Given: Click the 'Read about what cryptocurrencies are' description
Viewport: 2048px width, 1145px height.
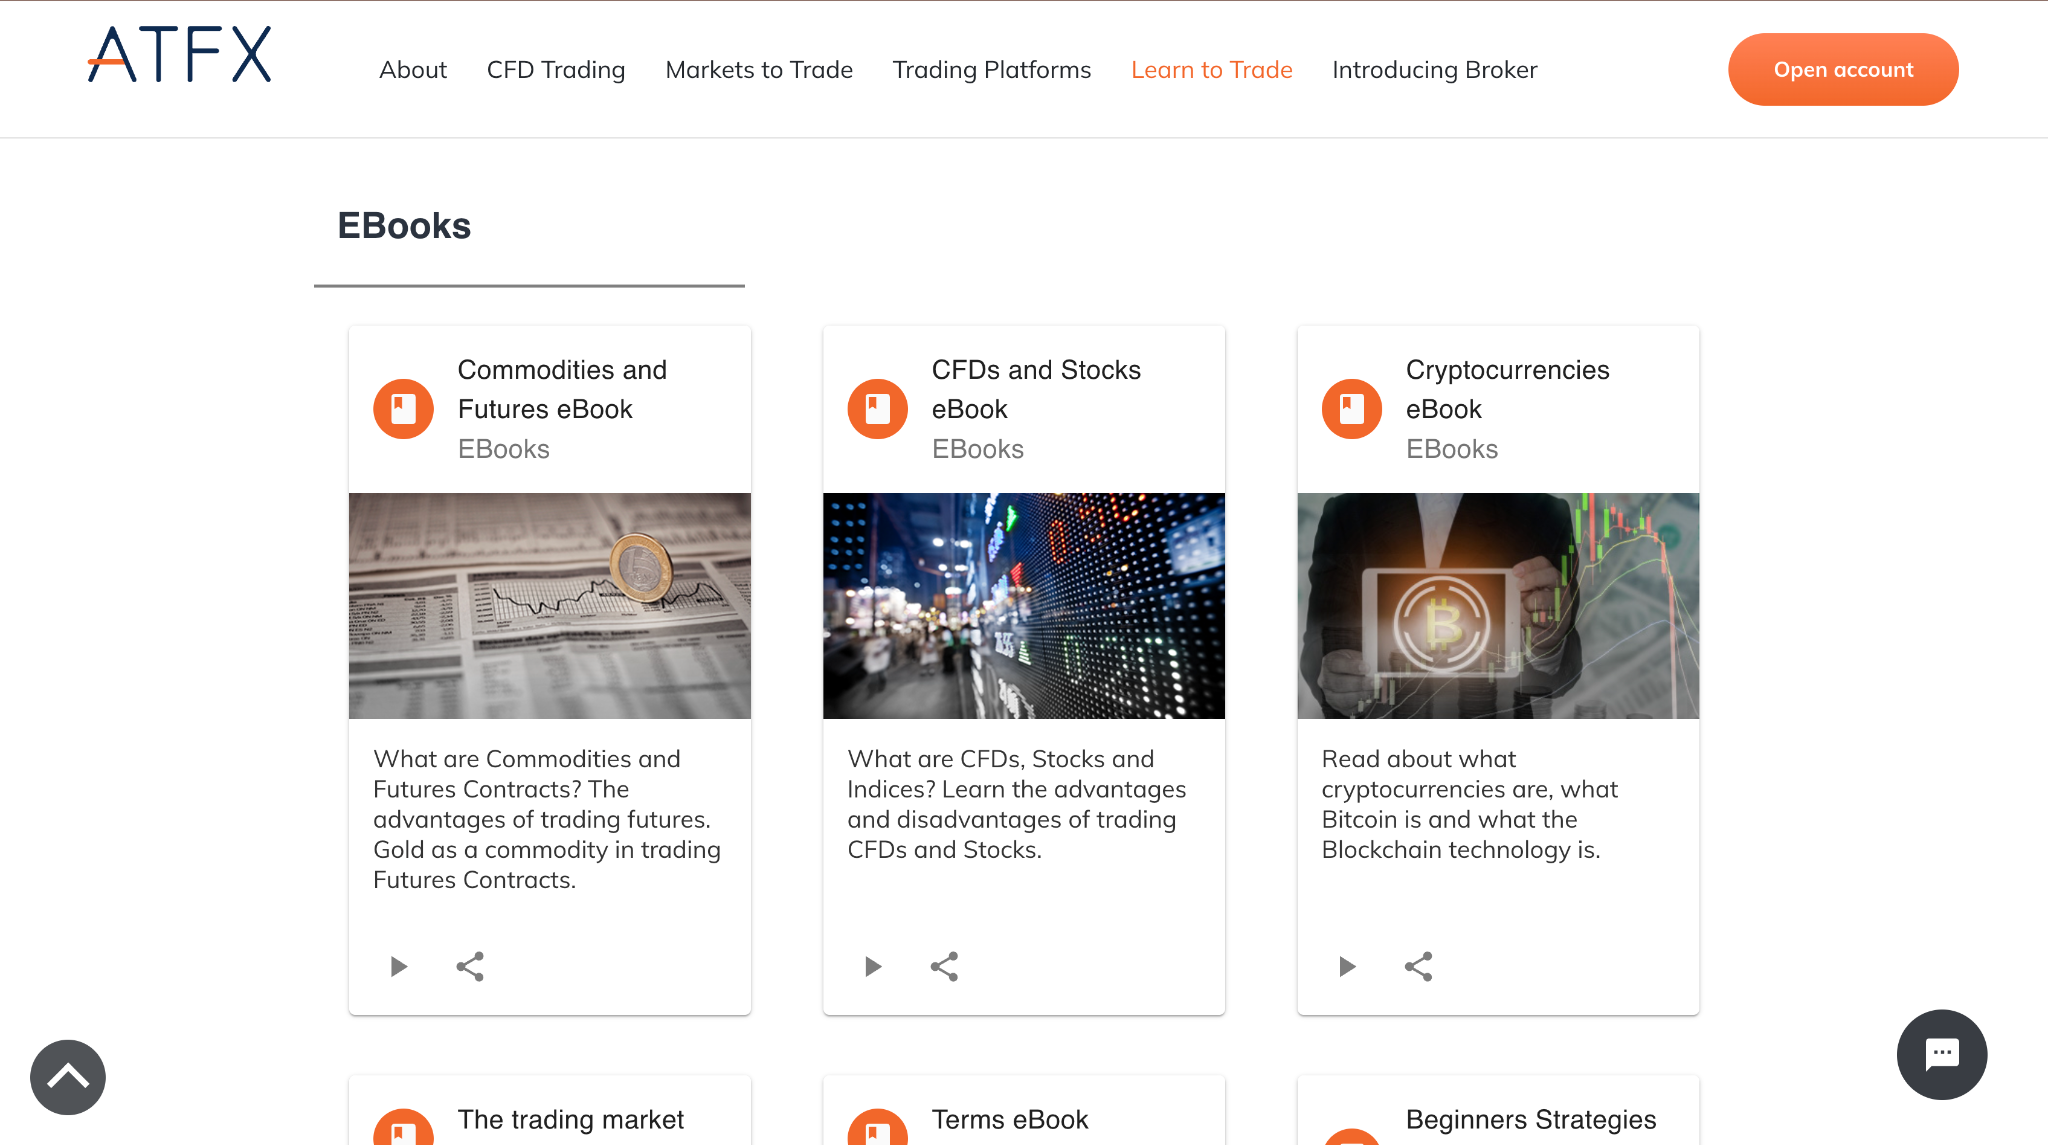Looking at the screenshot, I should pyautogui.click(x=1470, y=804).
